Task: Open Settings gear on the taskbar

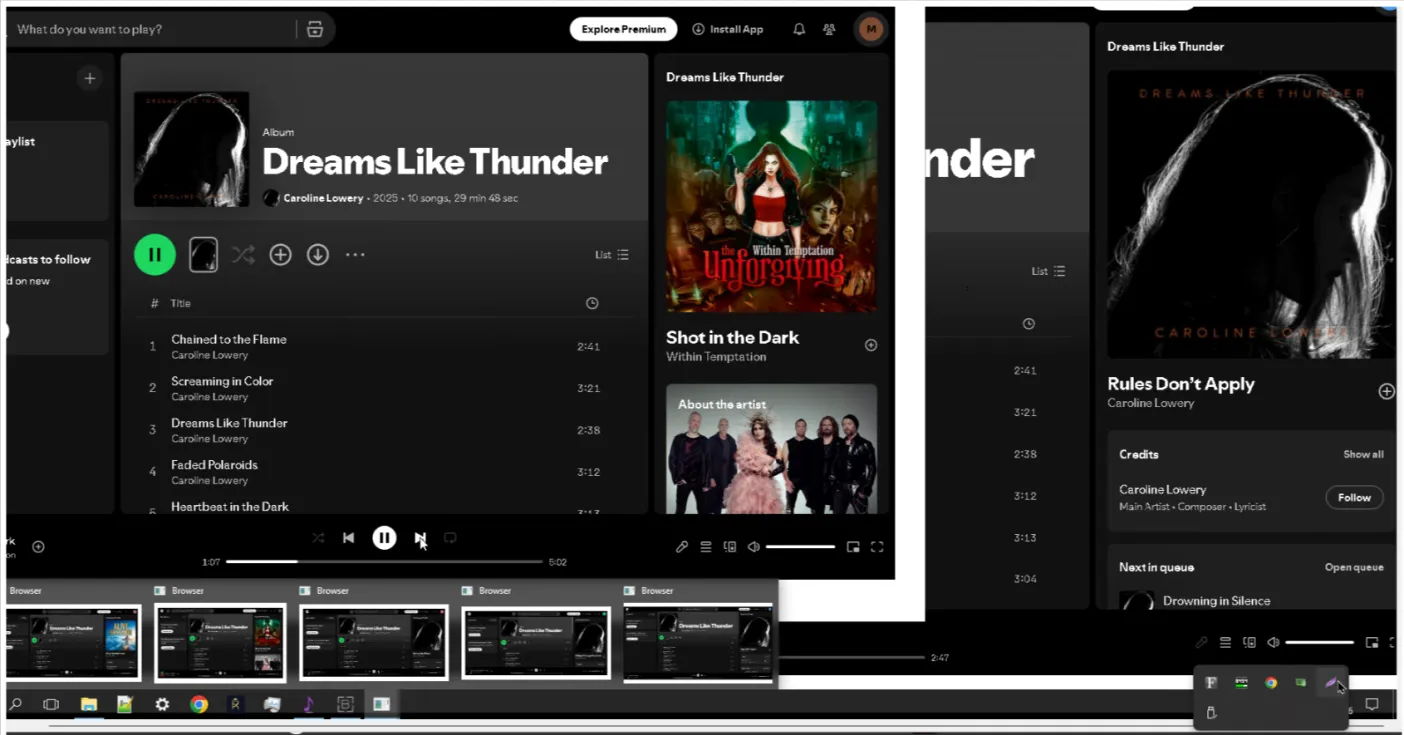Action: click(162, 704)
